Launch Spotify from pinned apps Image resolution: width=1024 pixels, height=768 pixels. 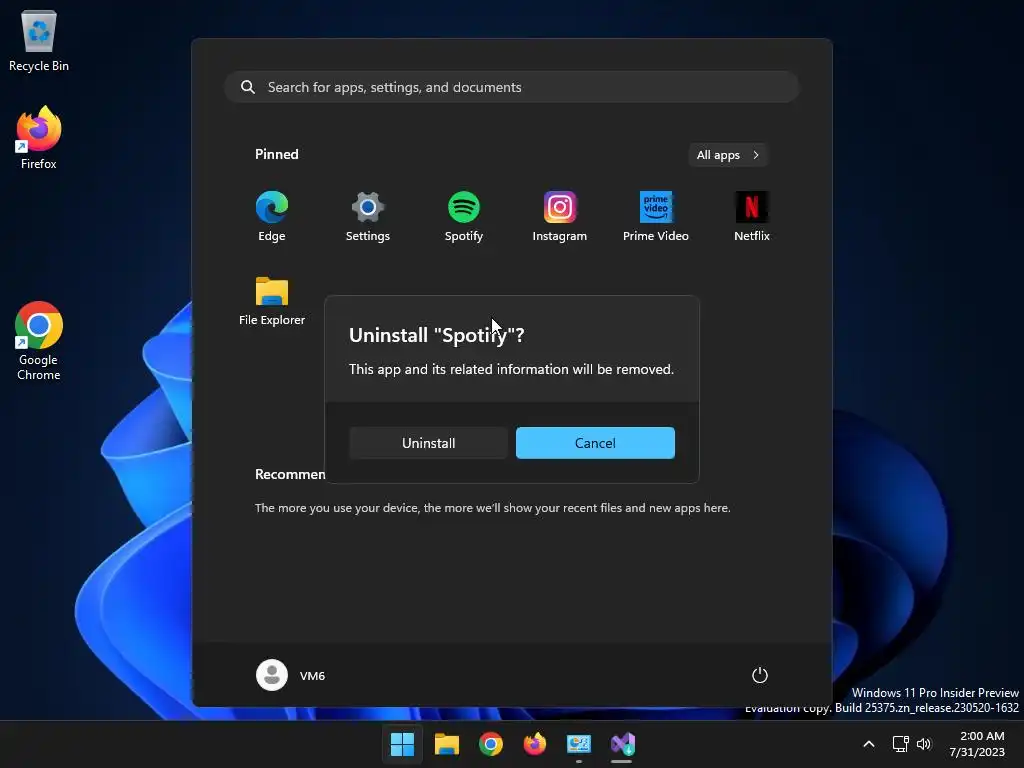(x=464, y=217)
